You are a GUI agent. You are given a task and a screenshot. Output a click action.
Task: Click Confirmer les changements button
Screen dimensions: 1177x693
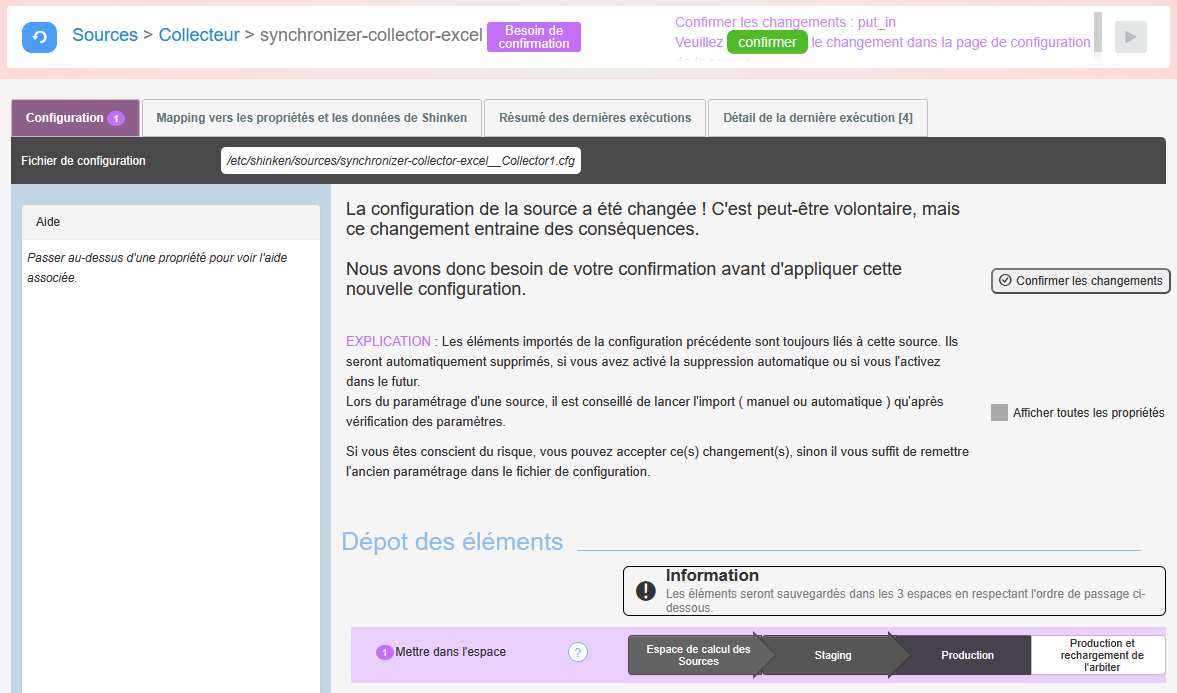click(x=1080, y=281)
